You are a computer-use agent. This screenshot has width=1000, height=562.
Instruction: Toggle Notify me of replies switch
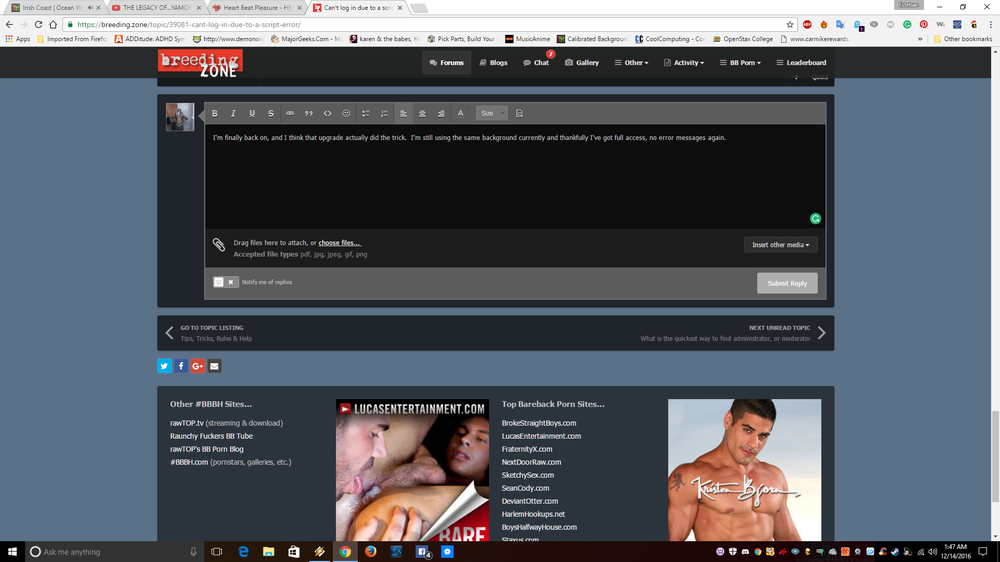(x=225, y=282)
